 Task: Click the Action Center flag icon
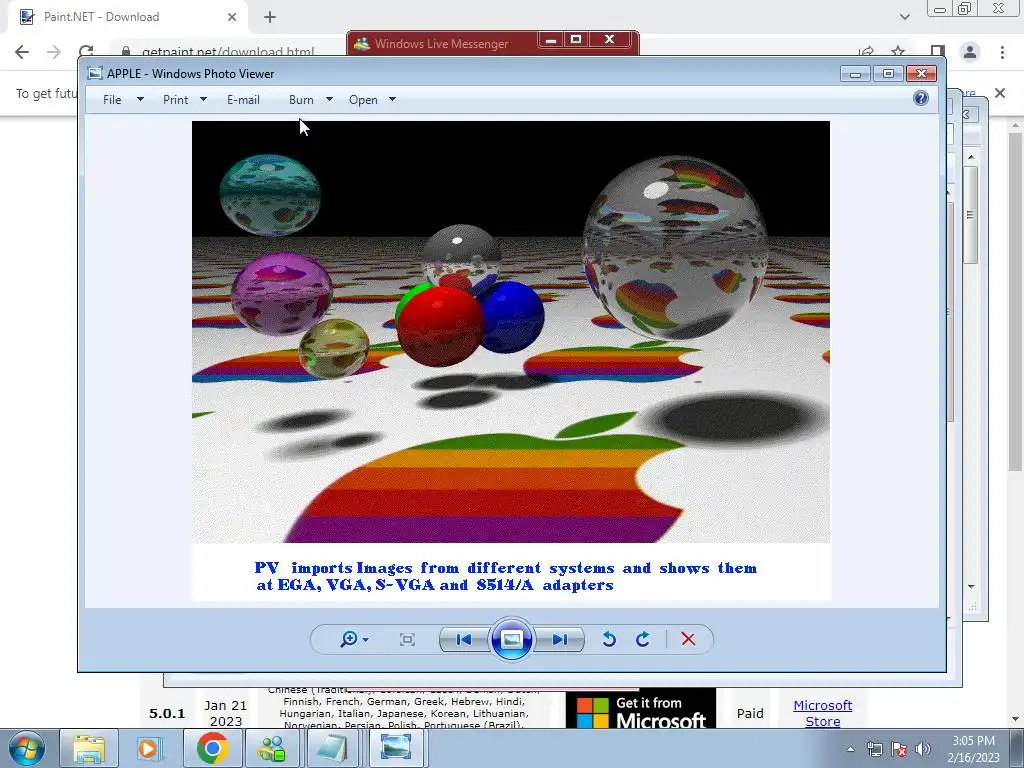point(899,749)
